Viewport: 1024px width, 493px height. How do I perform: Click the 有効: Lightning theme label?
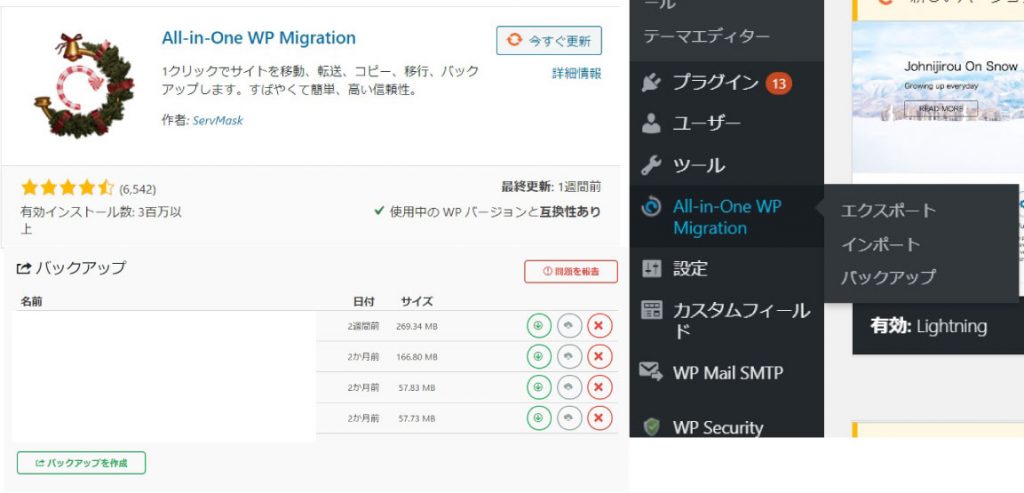tap(929, 326)
